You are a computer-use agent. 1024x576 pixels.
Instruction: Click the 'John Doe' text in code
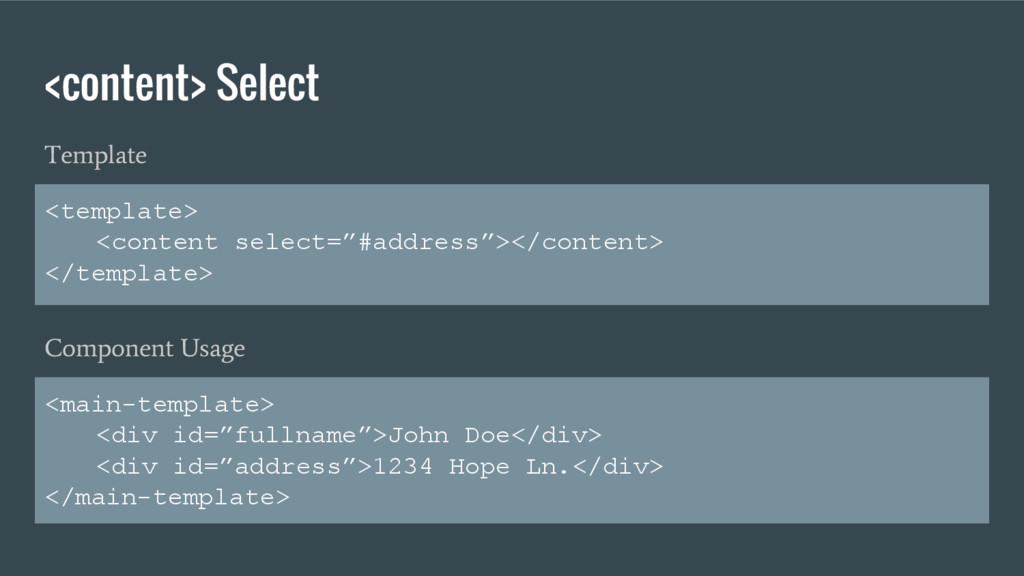449,436
